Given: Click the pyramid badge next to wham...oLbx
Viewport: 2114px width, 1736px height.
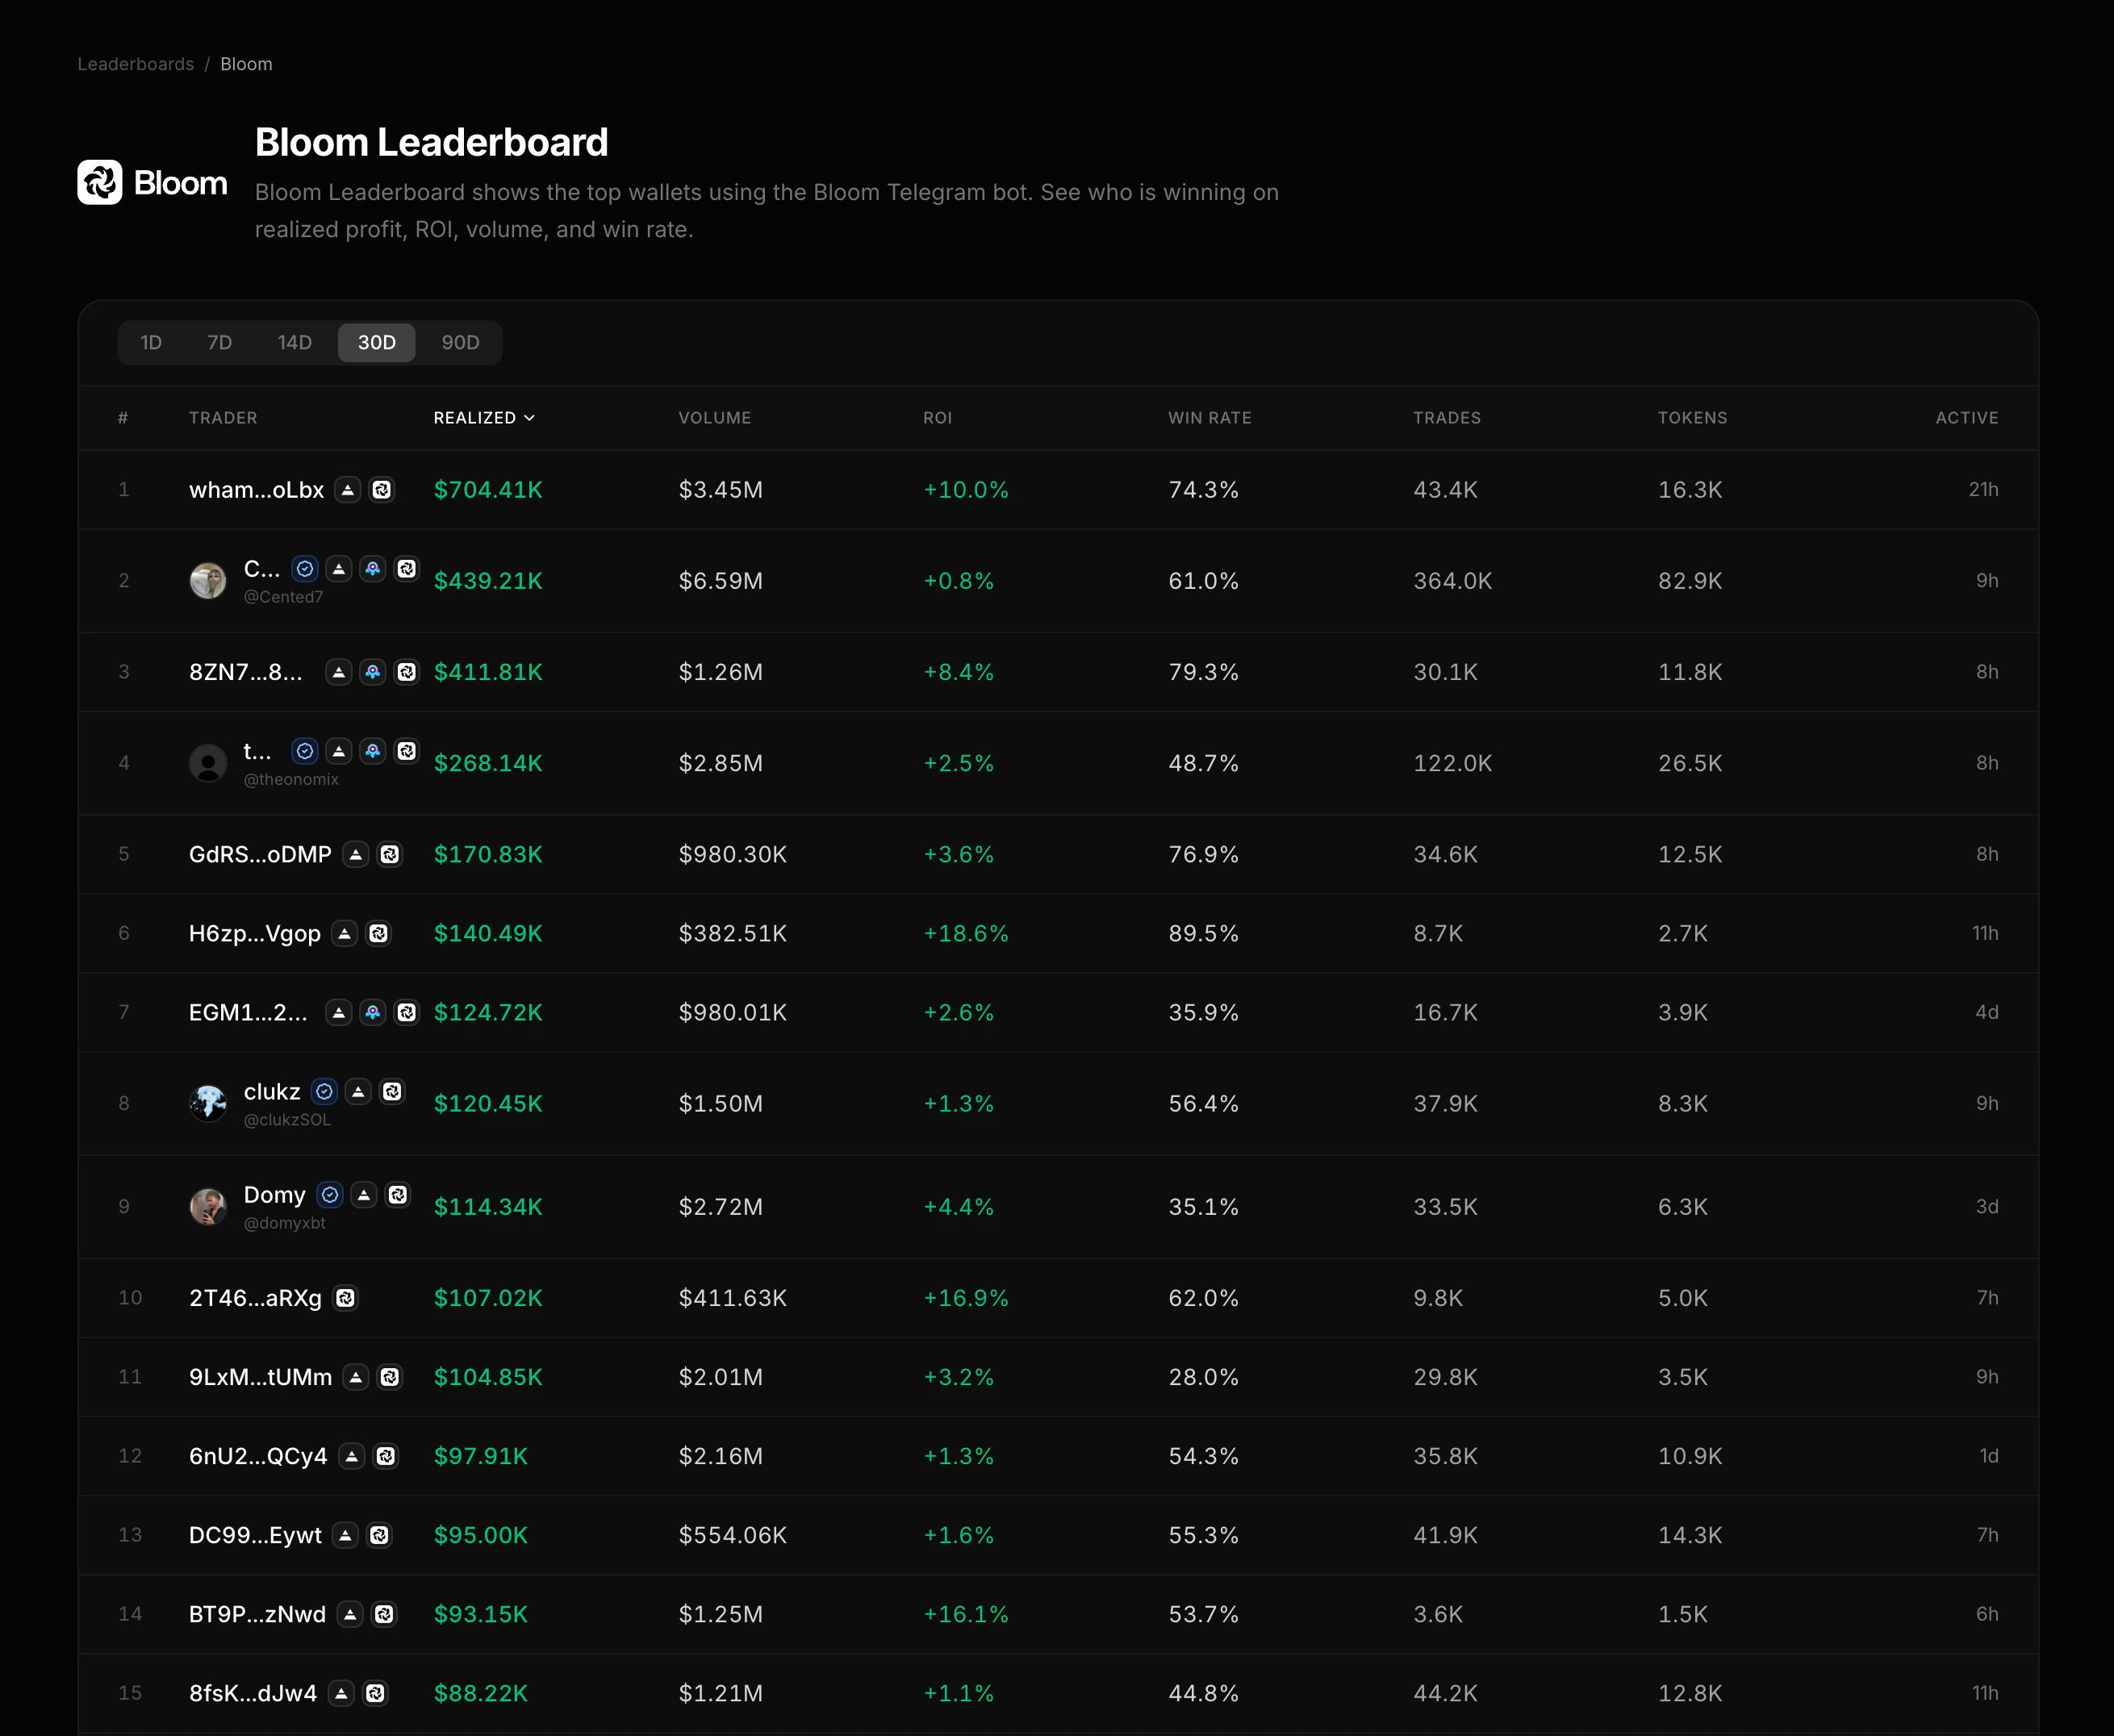Looking at the screenshot, I should click(x=348, y=490).
